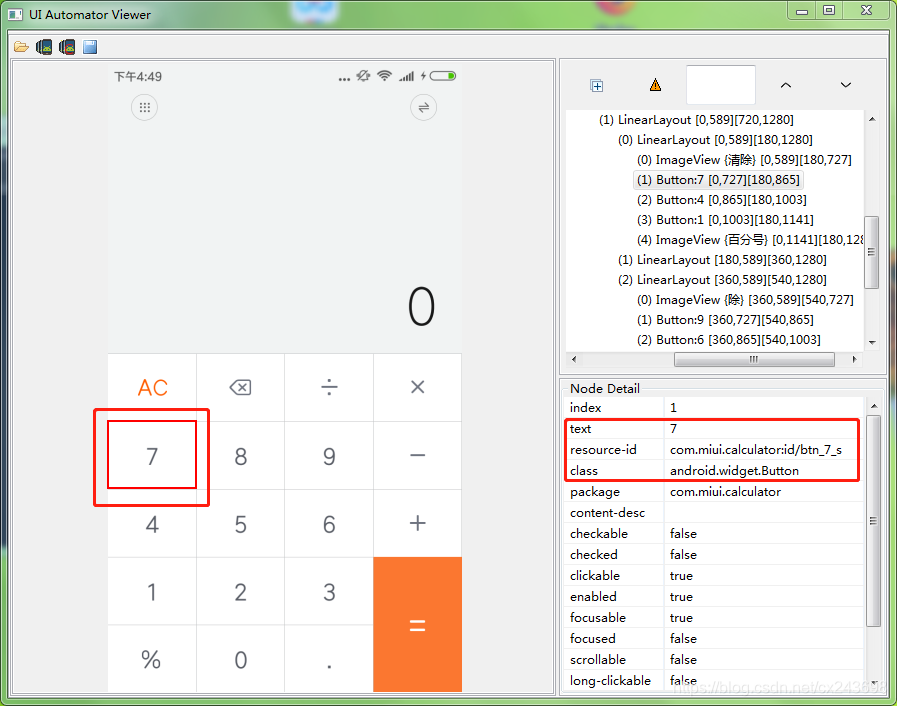Click the round dots-grid icon in the calculator

(145, 108)
